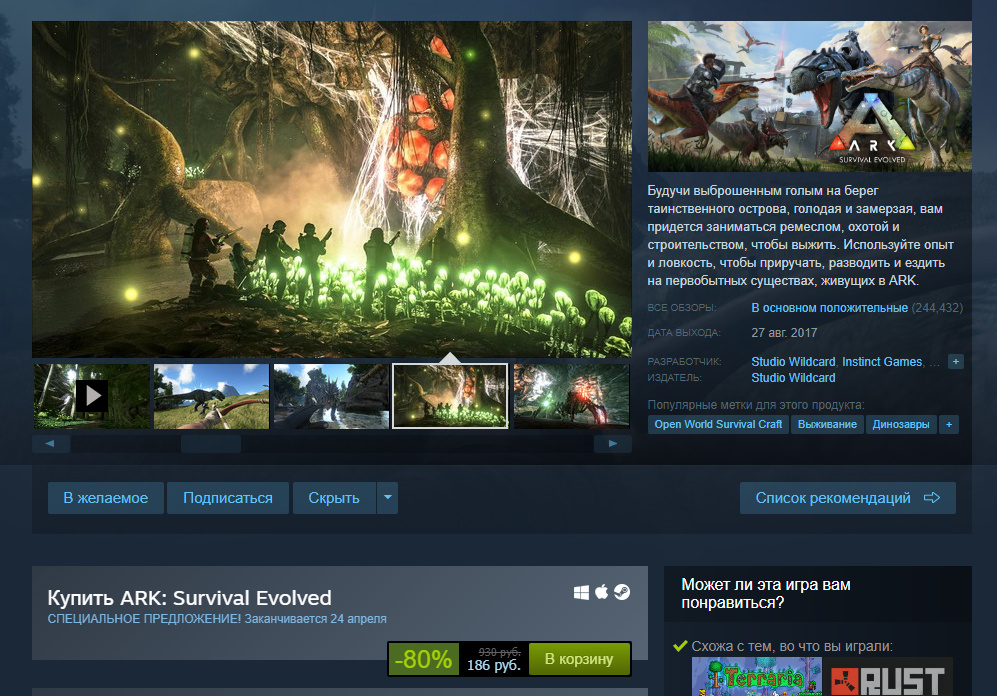Add to cart with 'В корзину'
The height and width of the screenshot is (696, 997).
click(x=579, y=659)
